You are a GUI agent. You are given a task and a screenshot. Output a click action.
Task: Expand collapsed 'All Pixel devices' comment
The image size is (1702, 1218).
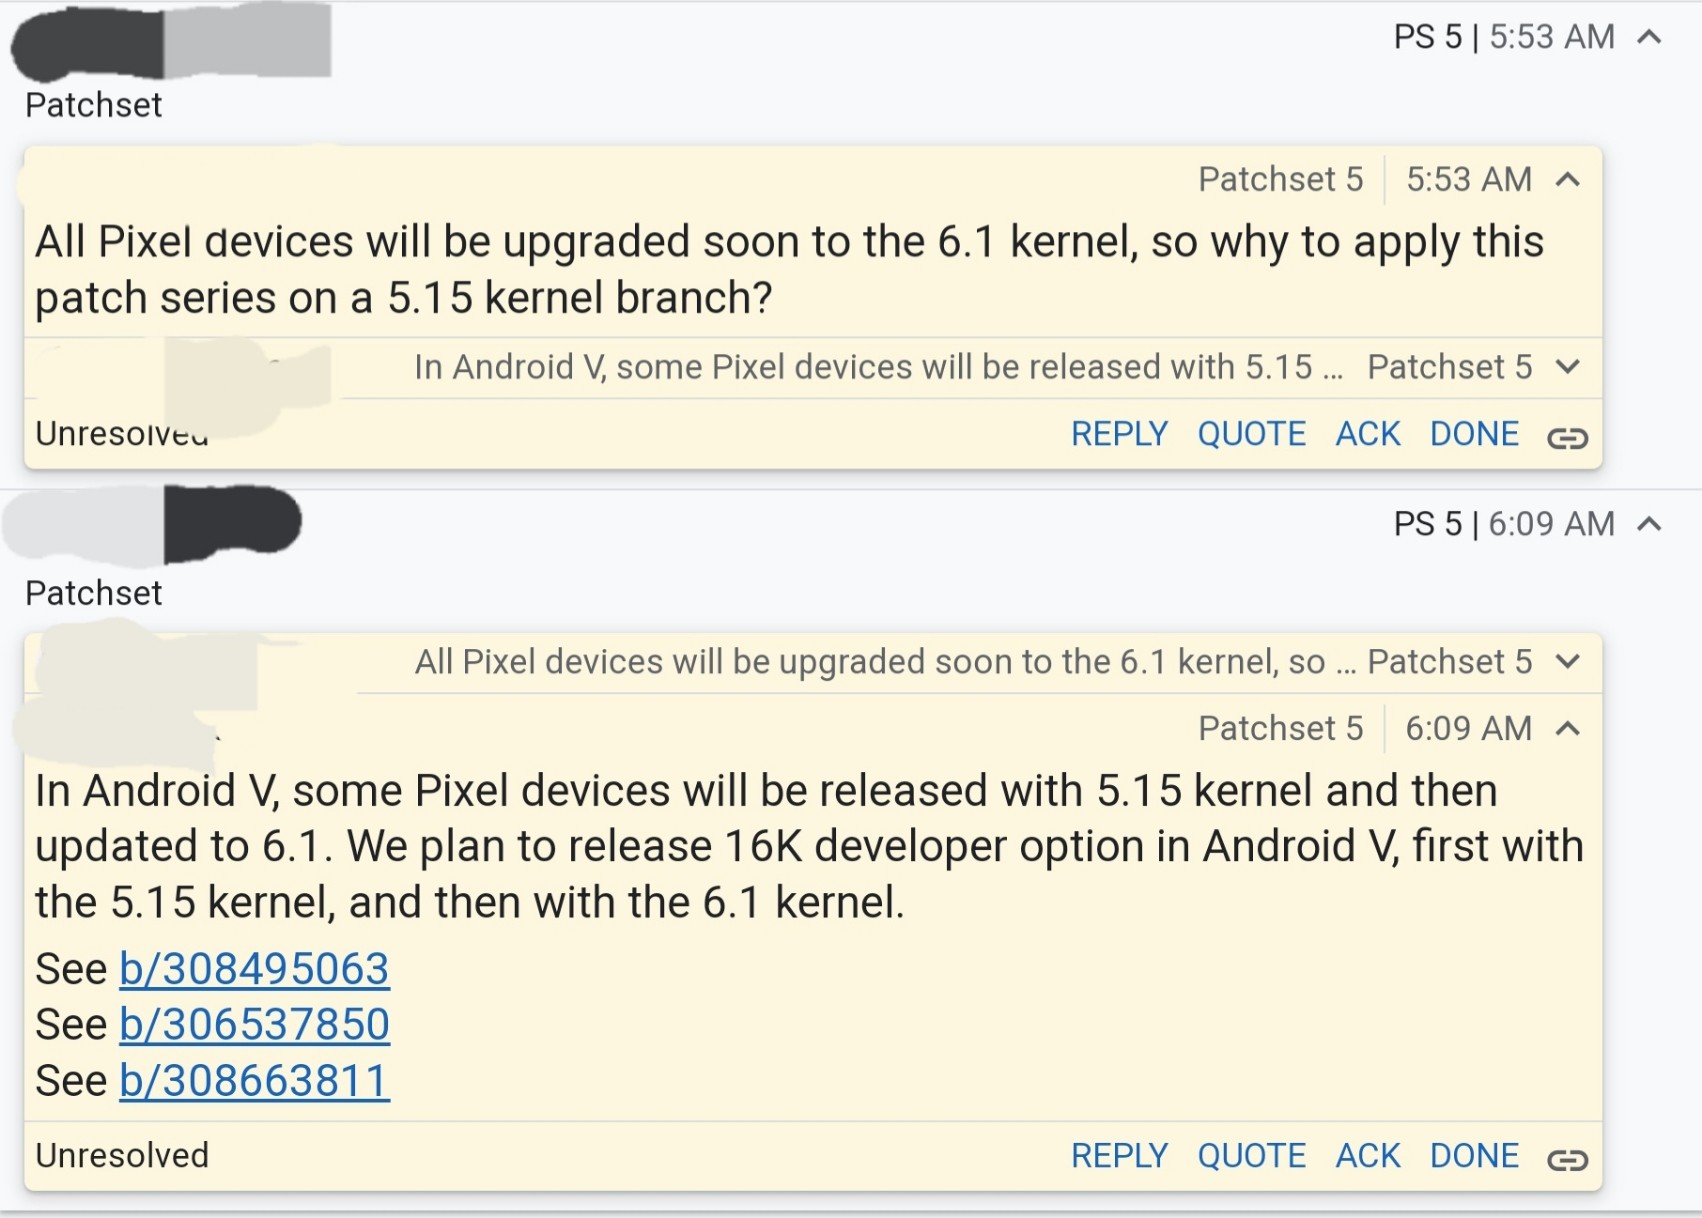click(1568, 662)
